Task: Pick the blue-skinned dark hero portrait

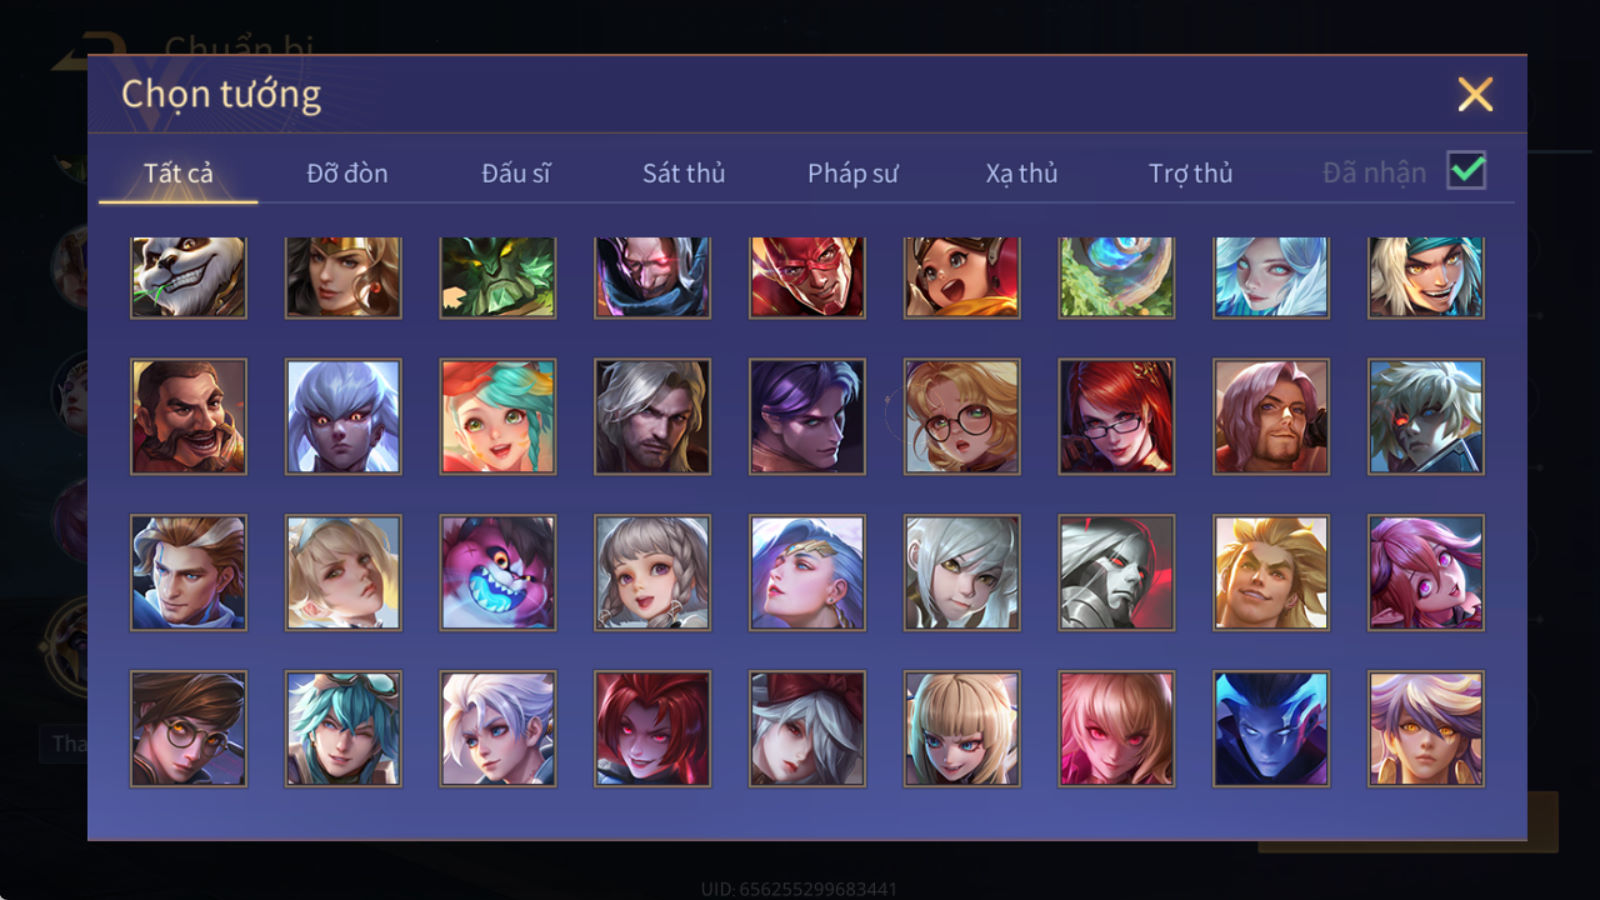Action: click(1271, 728)
